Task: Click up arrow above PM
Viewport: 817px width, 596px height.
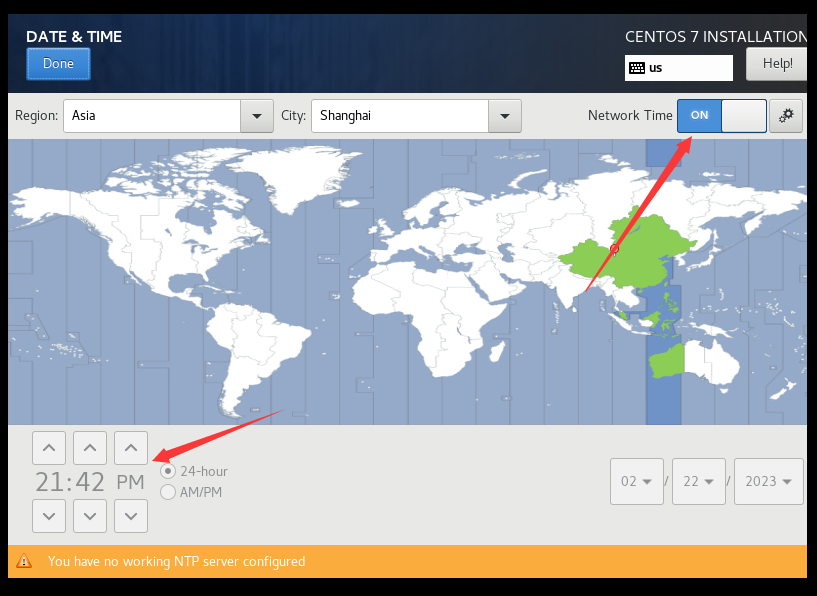Action: 131,448
